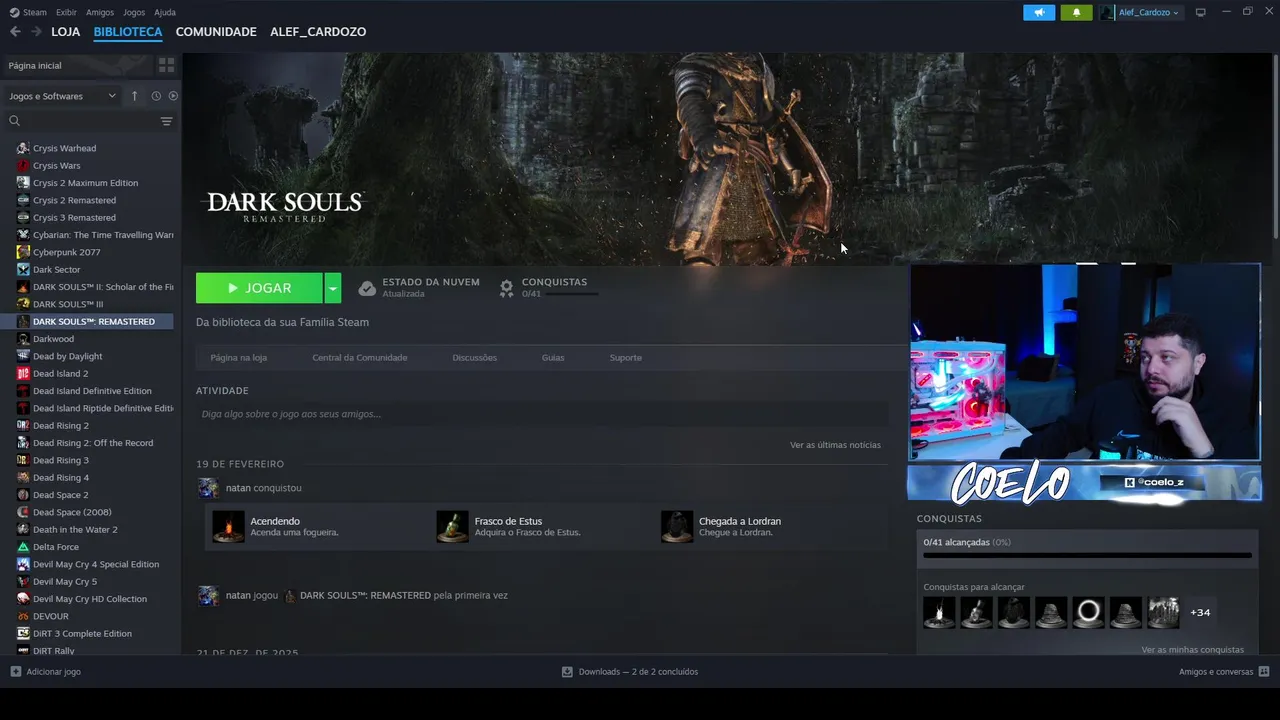The image size is (1280, 720).
Task: Click the forward navigation arrow
Action: pos(36,32)
